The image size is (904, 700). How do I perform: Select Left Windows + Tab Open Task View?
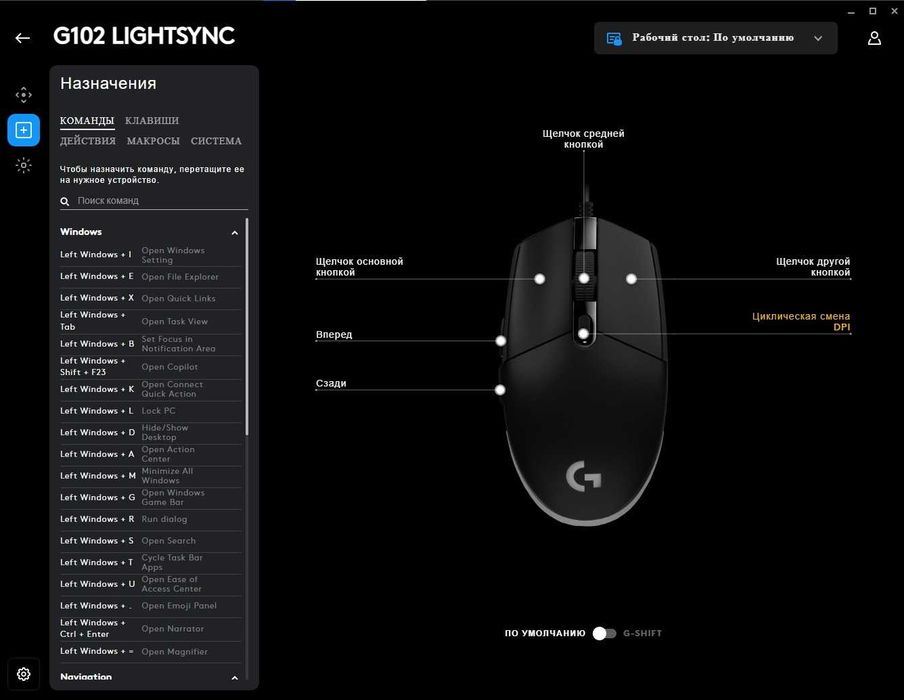pos(151,321)
